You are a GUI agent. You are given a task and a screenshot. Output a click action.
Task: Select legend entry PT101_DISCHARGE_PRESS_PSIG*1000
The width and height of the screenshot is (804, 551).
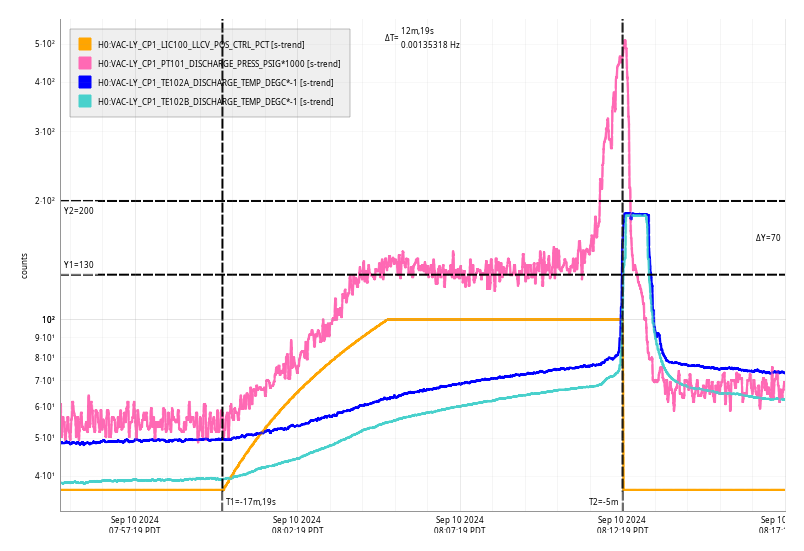tap(219, 64)
